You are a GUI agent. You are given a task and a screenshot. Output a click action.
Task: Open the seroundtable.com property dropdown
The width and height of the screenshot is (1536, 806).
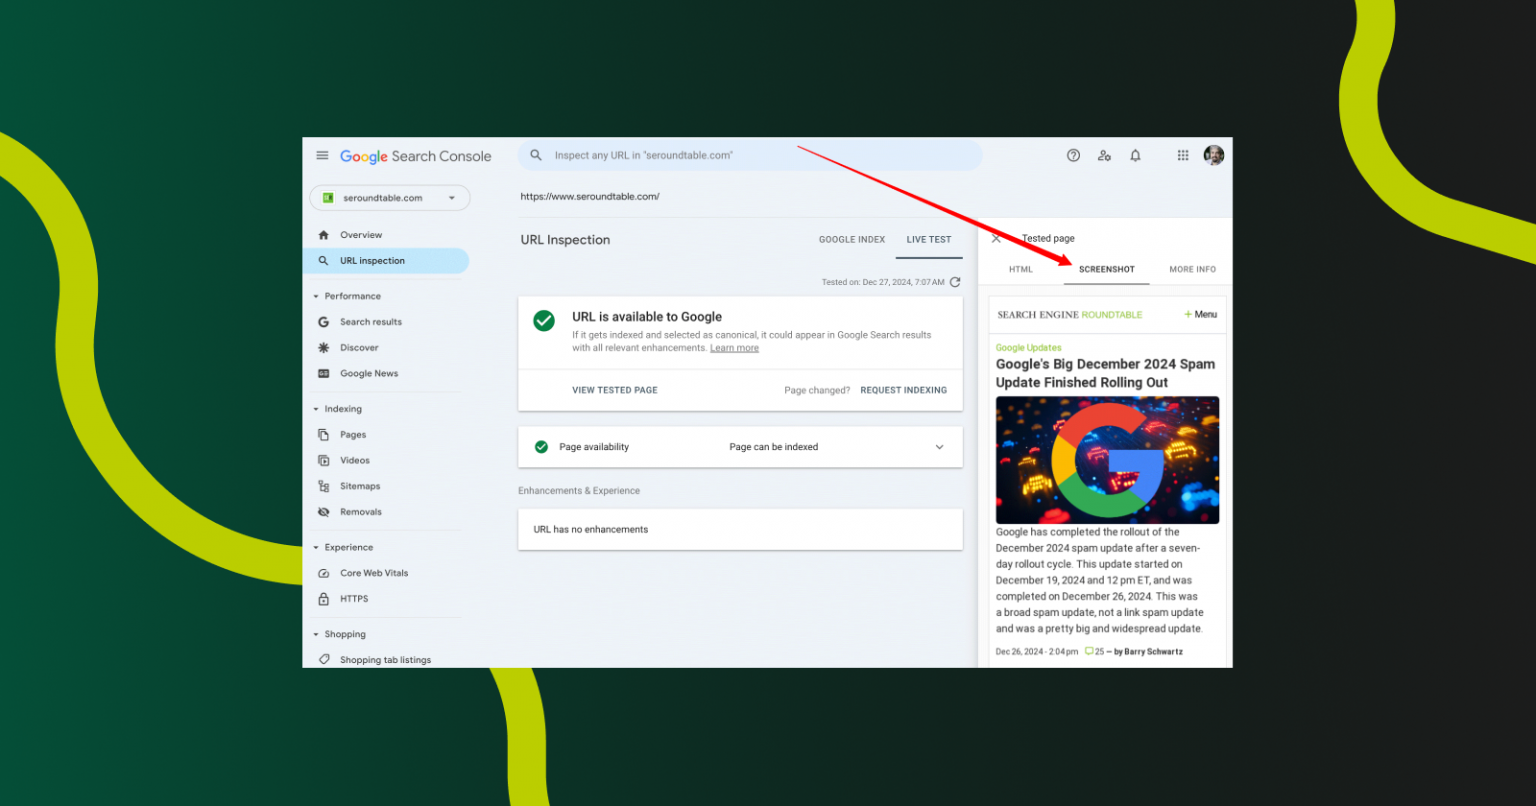tap(390, 198)
